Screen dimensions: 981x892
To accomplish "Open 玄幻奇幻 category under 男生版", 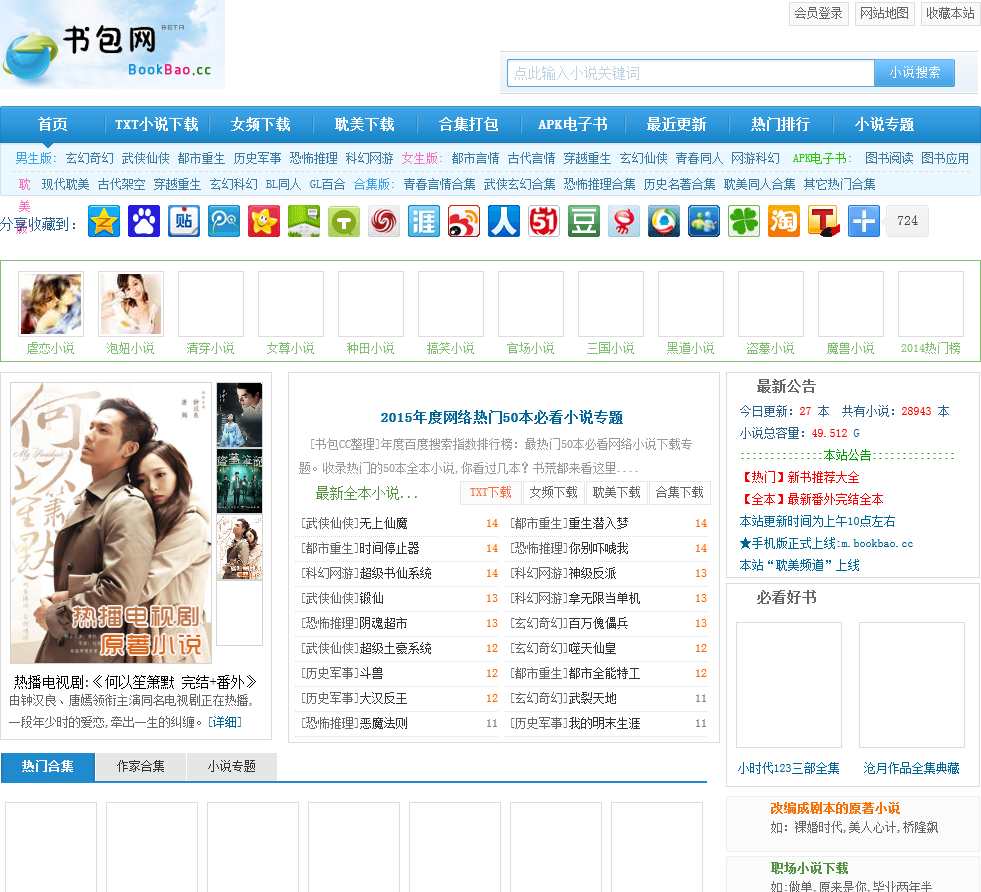I will coord(89,158).
